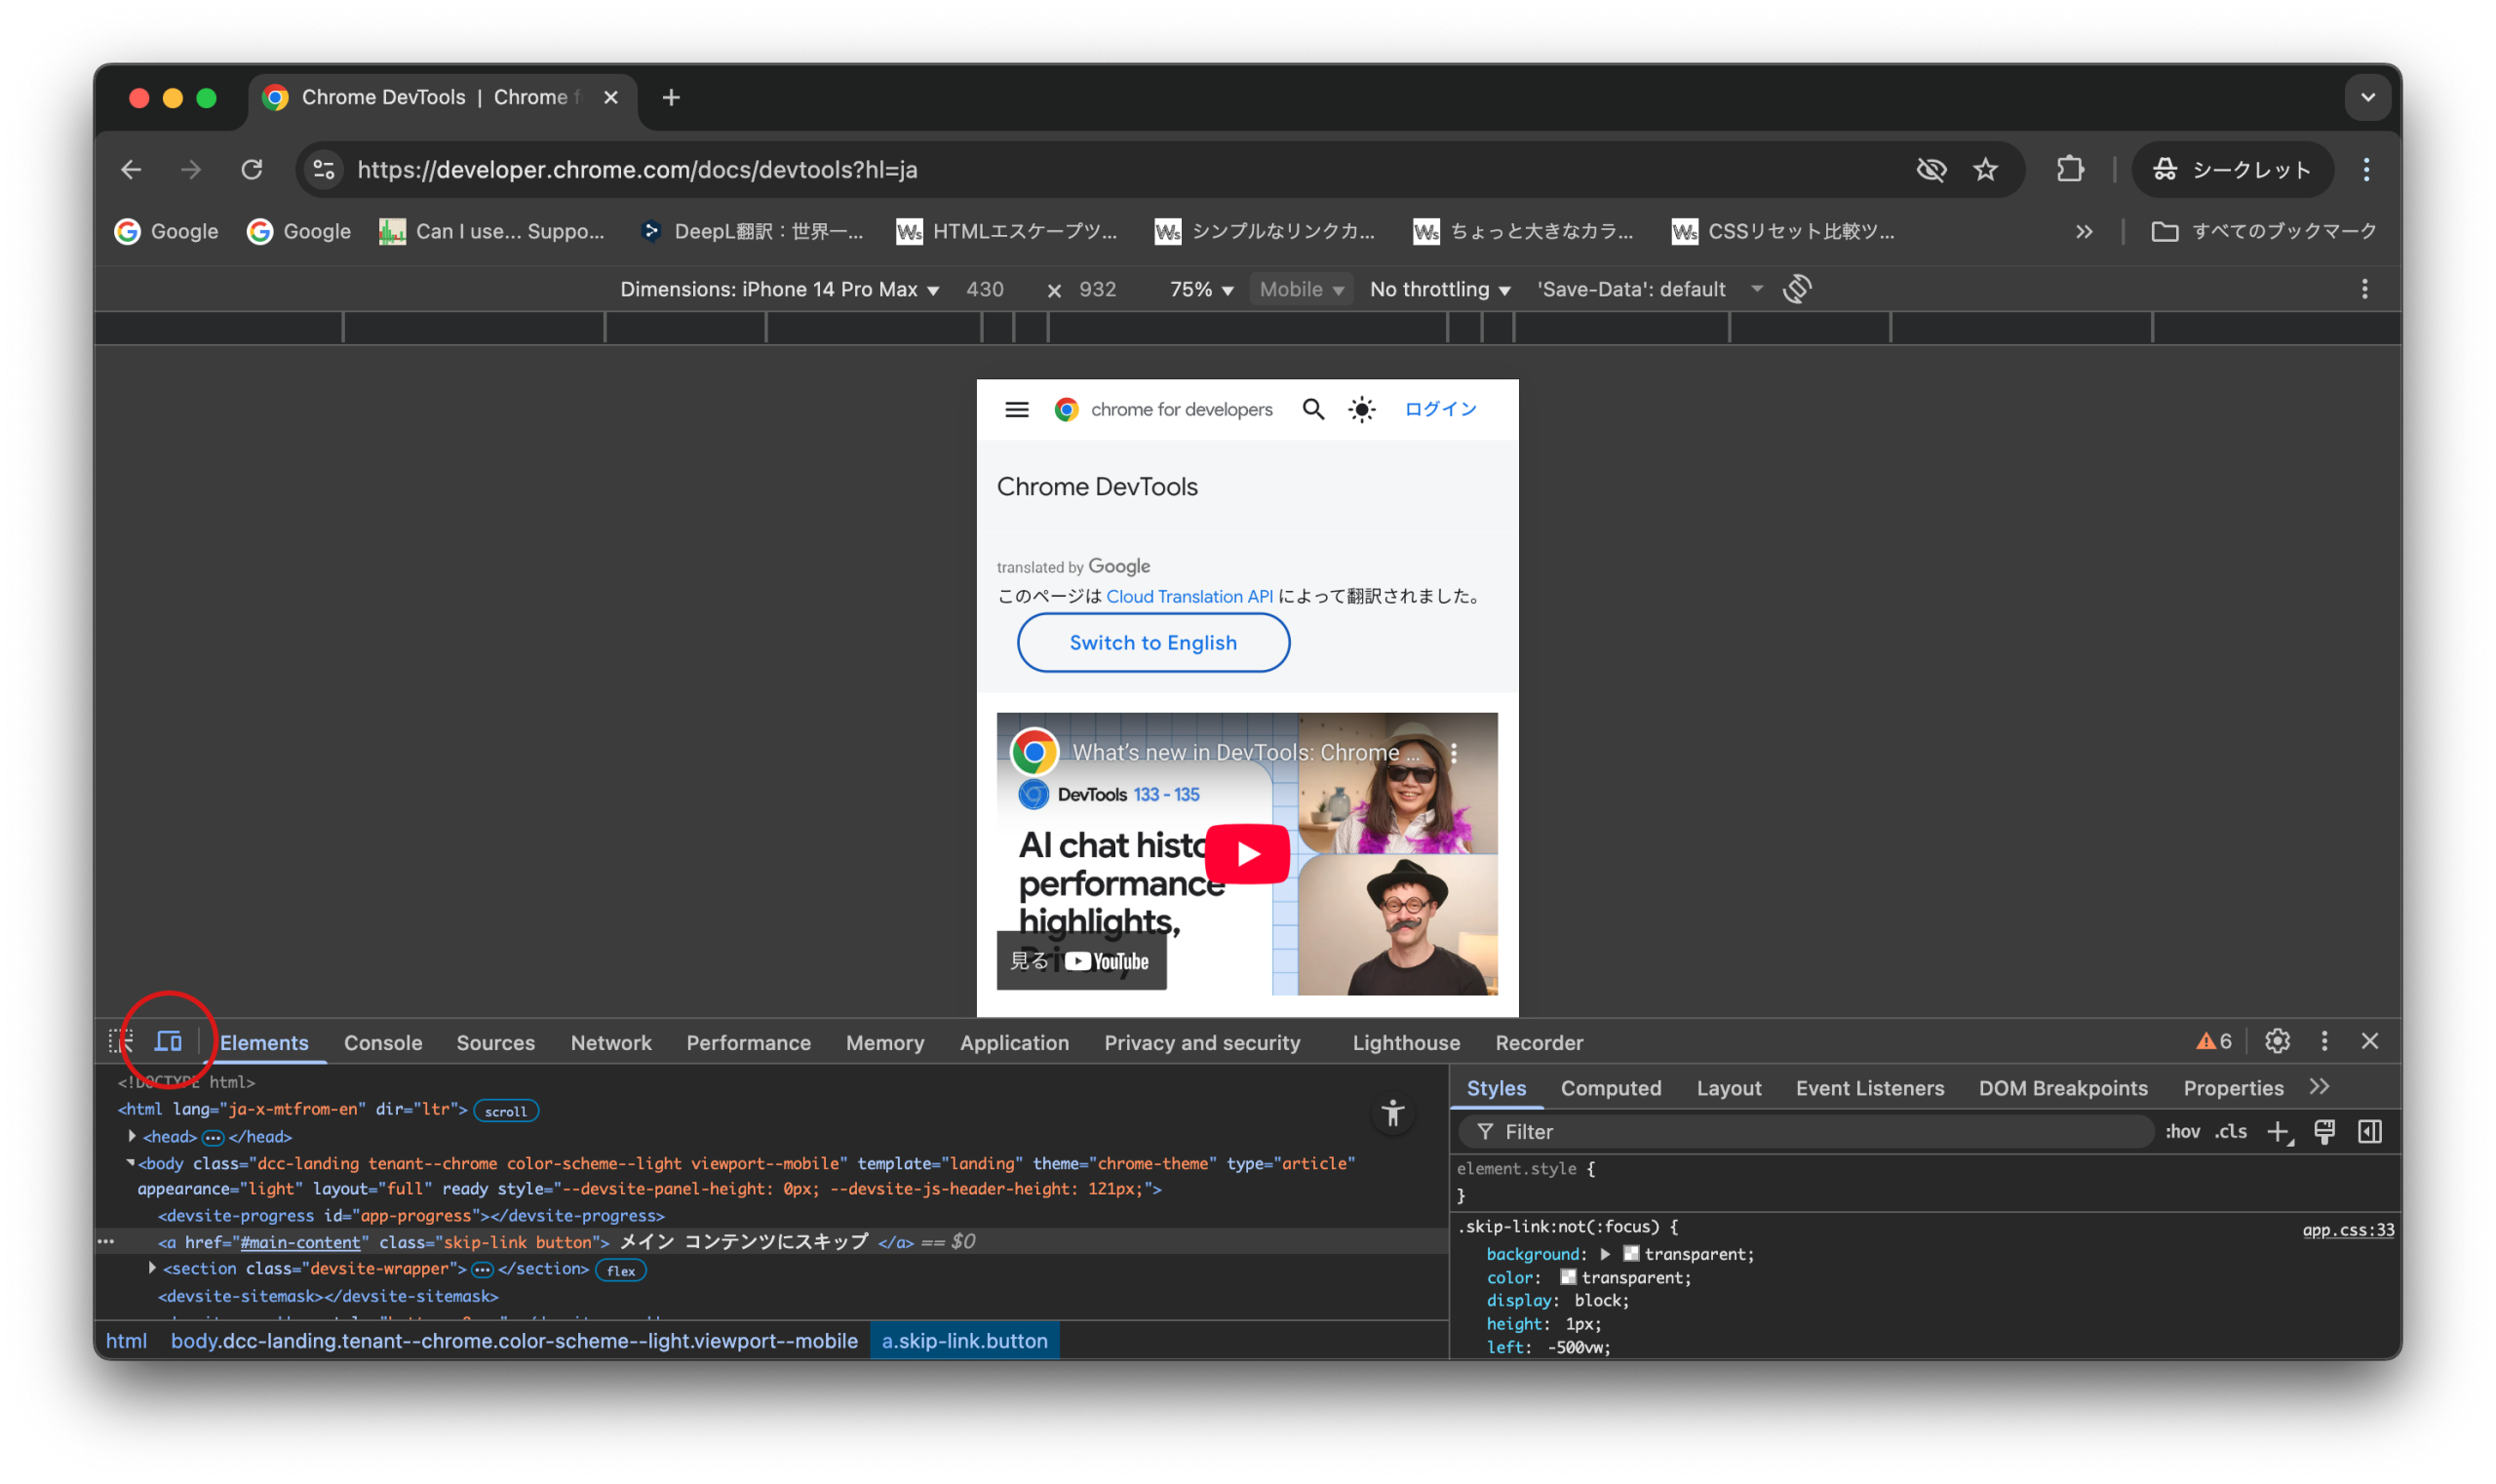Open the 75% zoom dropdown

tap(1201, 289)
